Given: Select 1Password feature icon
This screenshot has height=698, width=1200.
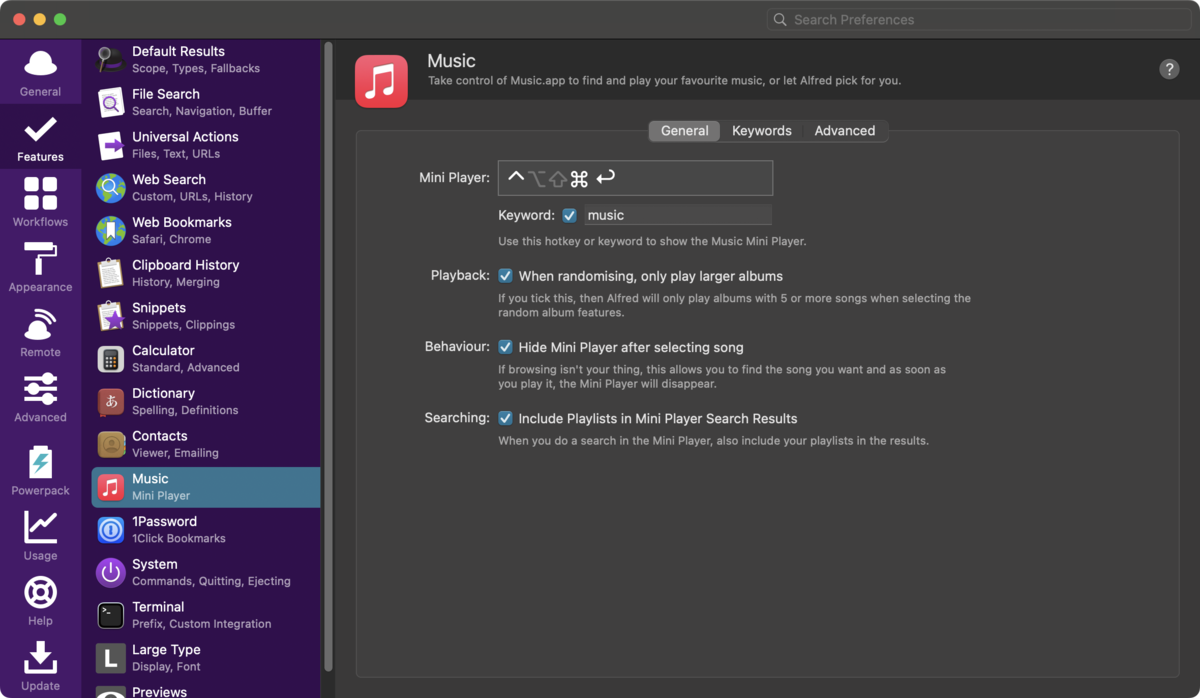Looking at the screenshot, I should tap(110, 530).
